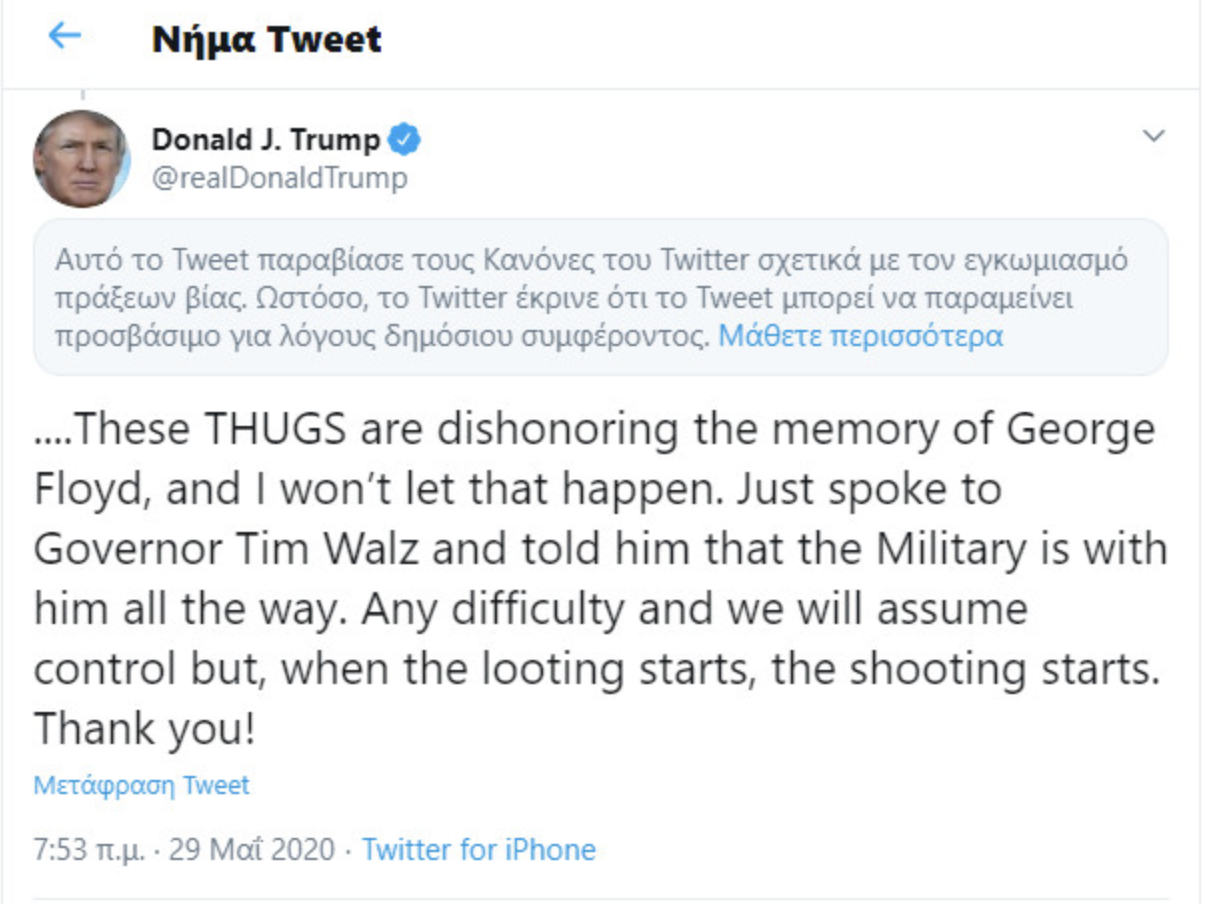Click the back arrow icon
The height and width of the screenshot is (904, 1206).
tap(64, 37)
